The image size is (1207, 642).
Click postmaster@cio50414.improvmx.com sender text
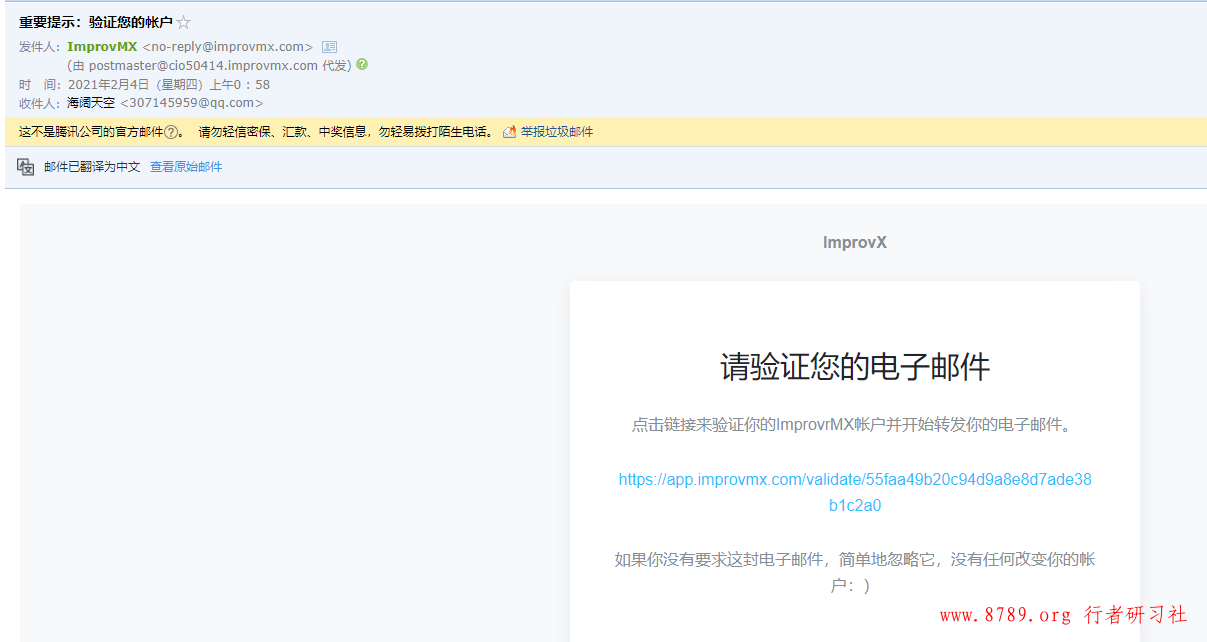coord(203,66)
